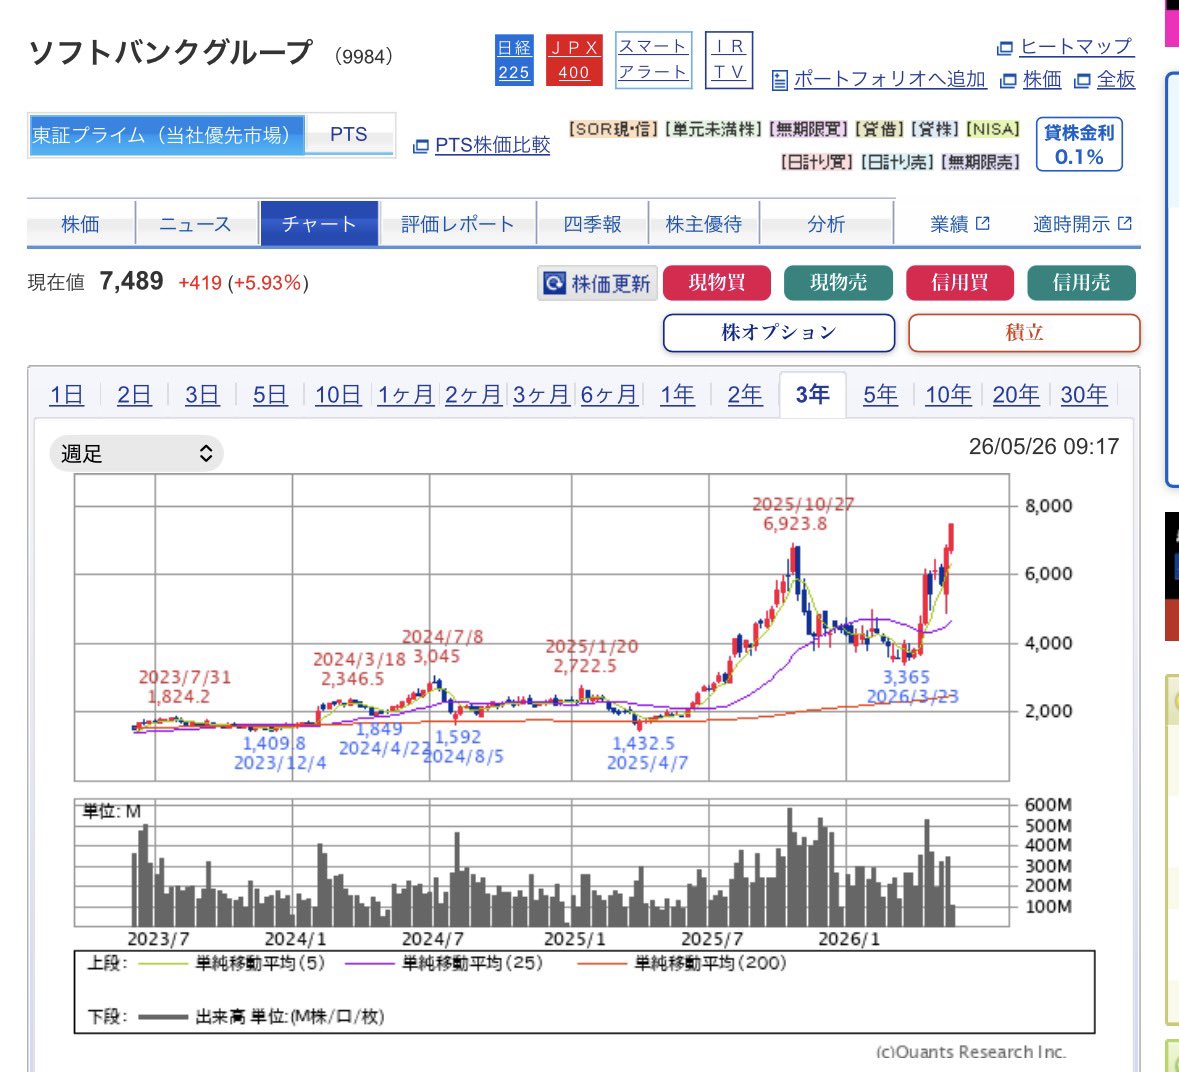This screenshot has width=1179, height=1072.
Task: Set chart period to 1年
Action: [x=677, y=395]
